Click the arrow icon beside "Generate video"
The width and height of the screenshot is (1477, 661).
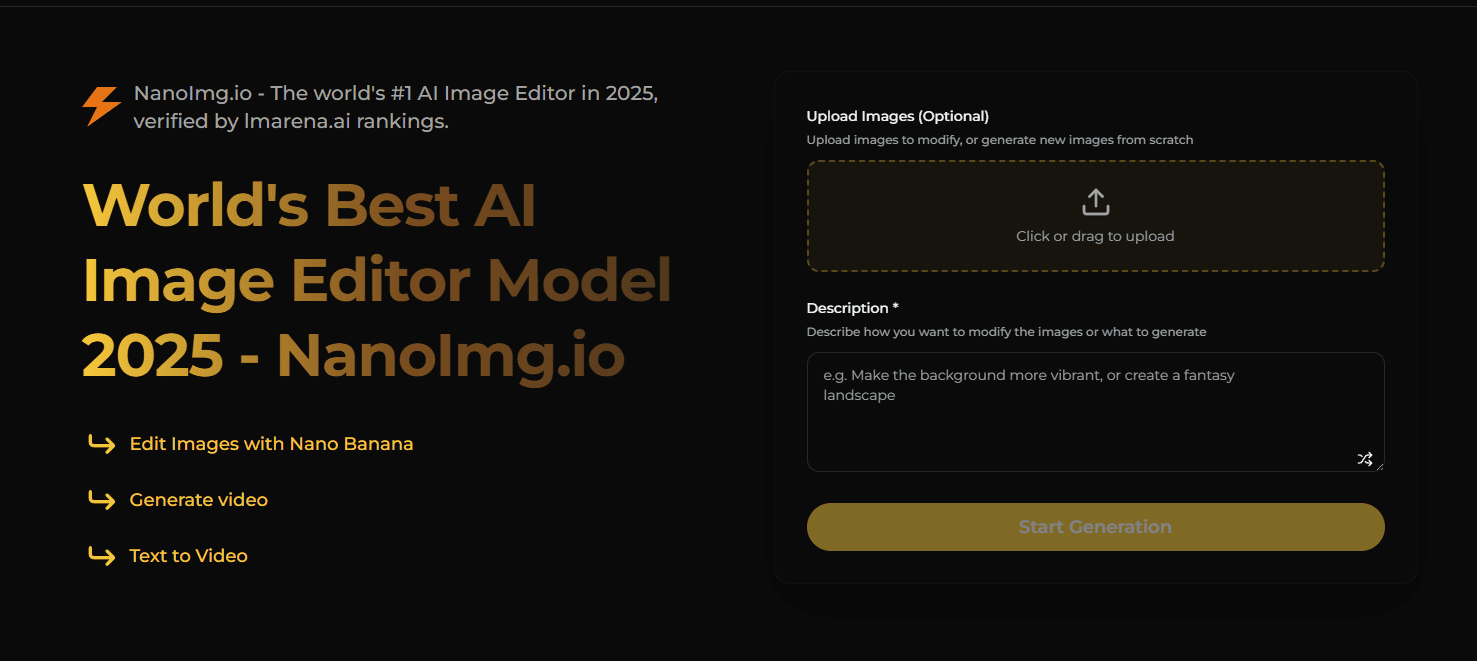103,500
